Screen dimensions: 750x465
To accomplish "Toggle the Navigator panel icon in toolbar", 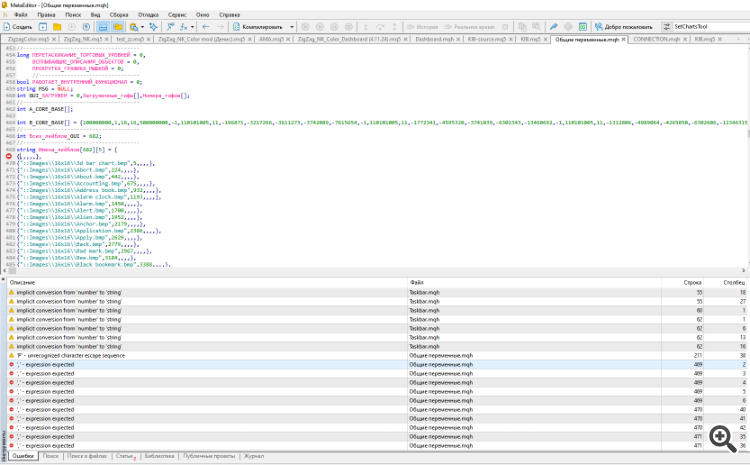I will click(x=103, y=27).
